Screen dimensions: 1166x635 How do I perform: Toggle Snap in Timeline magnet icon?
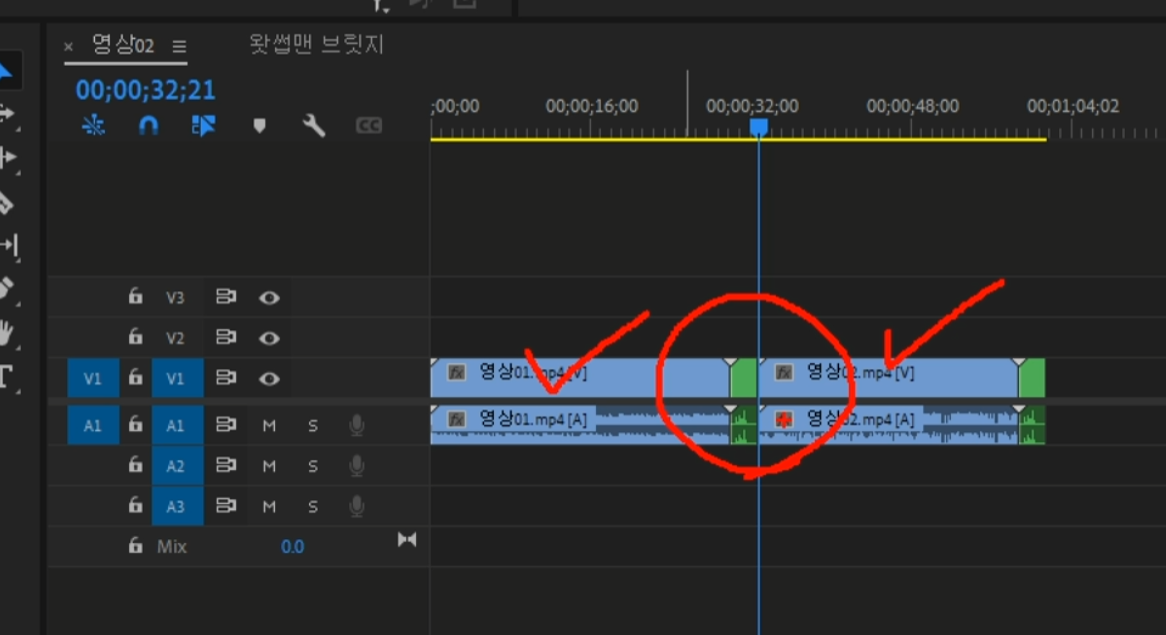tap(148, 126)
